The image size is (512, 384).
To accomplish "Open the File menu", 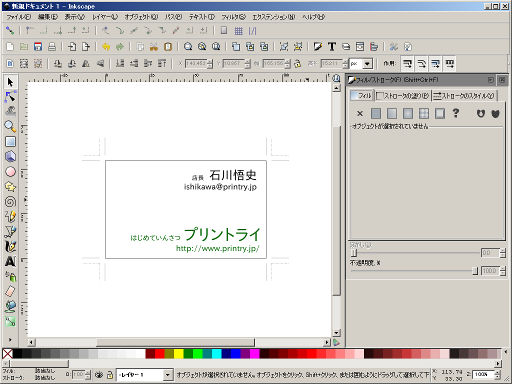I will coord(19,17).
